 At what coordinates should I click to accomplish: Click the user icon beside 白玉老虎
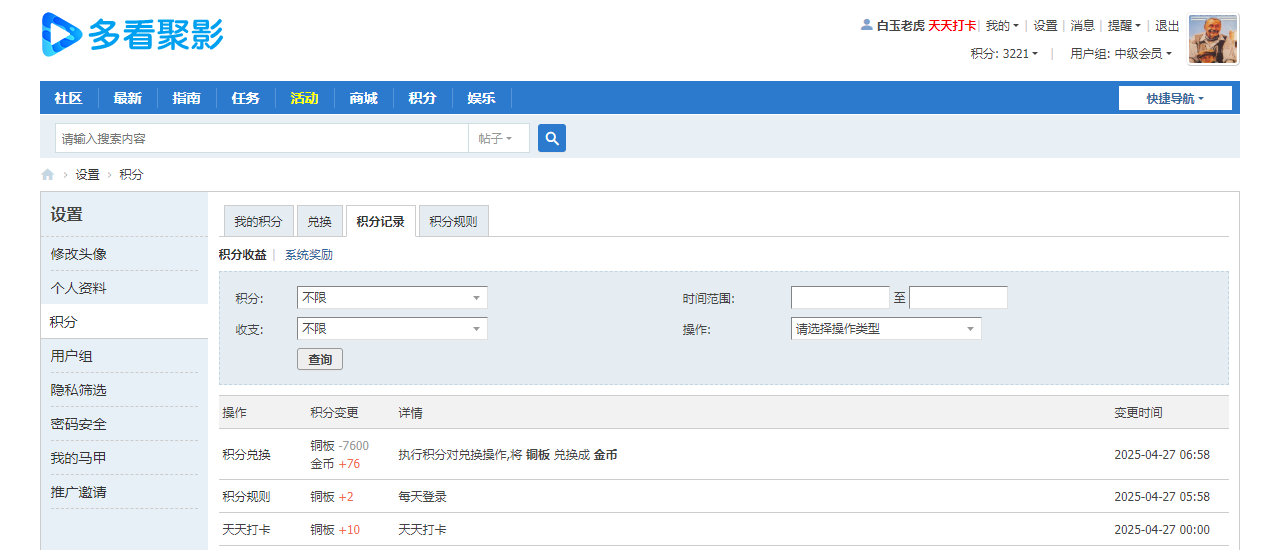866,25
